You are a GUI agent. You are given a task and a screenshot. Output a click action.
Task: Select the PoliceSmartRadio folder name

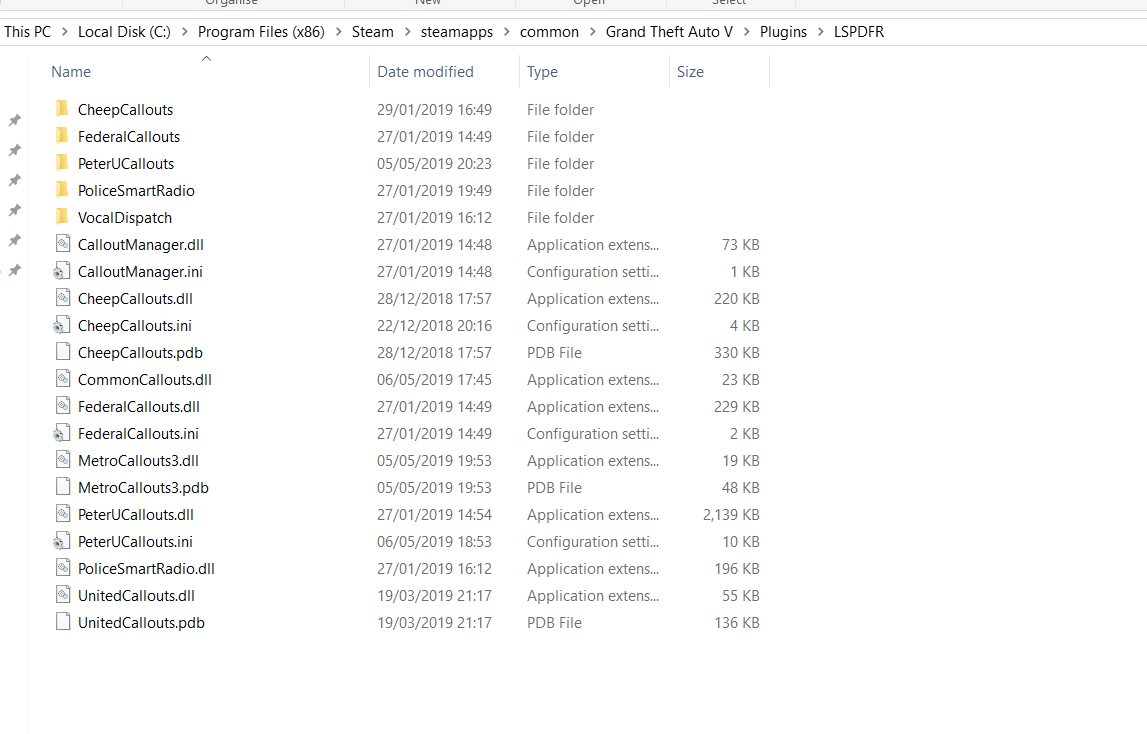pos(136,190)
